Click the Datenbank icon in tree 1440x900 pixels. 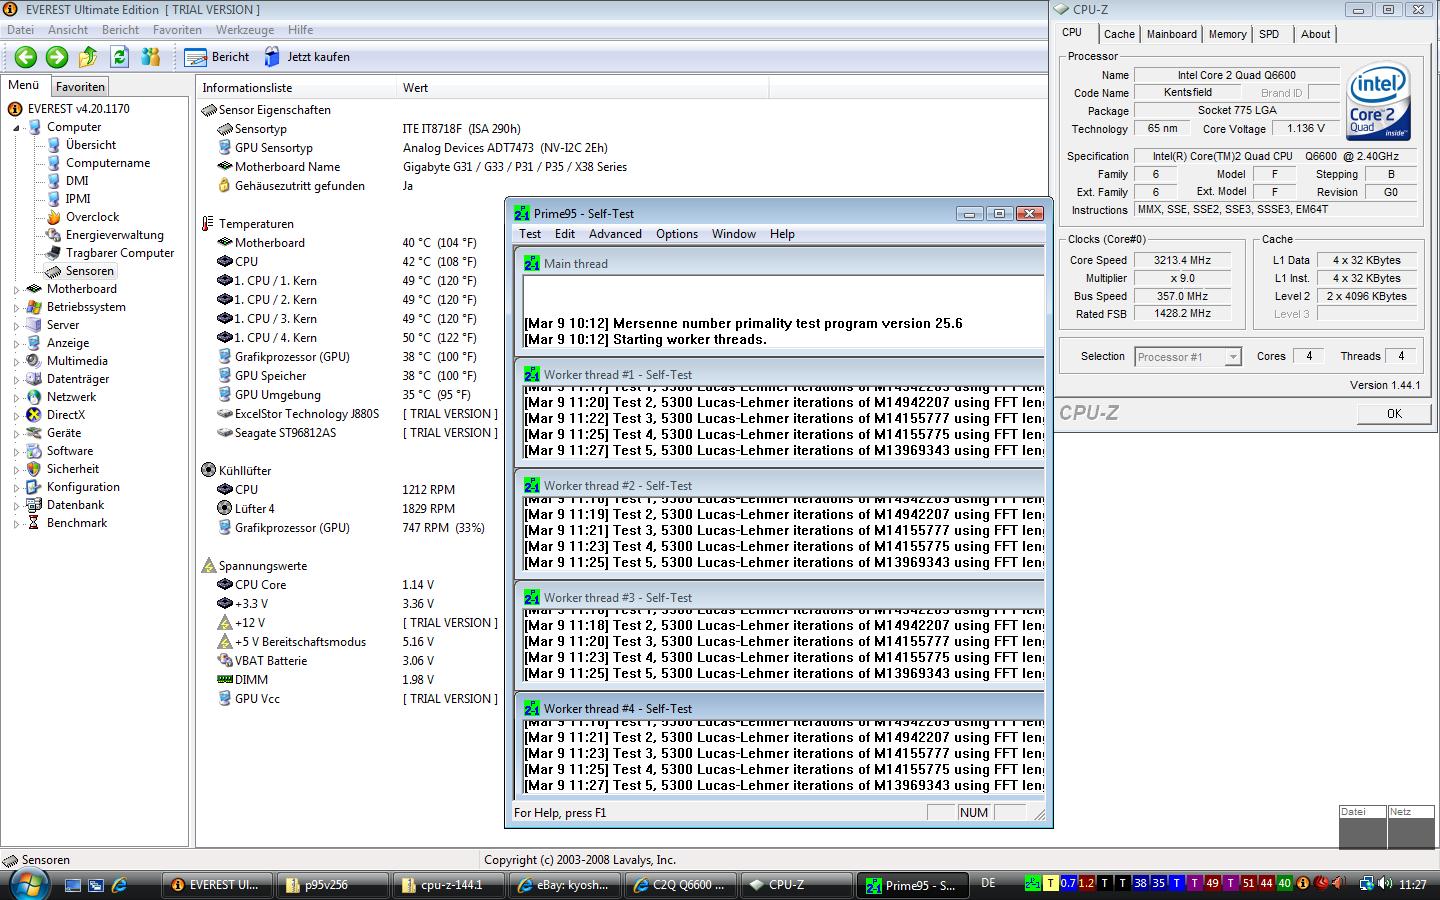click(x=34, y=505)
